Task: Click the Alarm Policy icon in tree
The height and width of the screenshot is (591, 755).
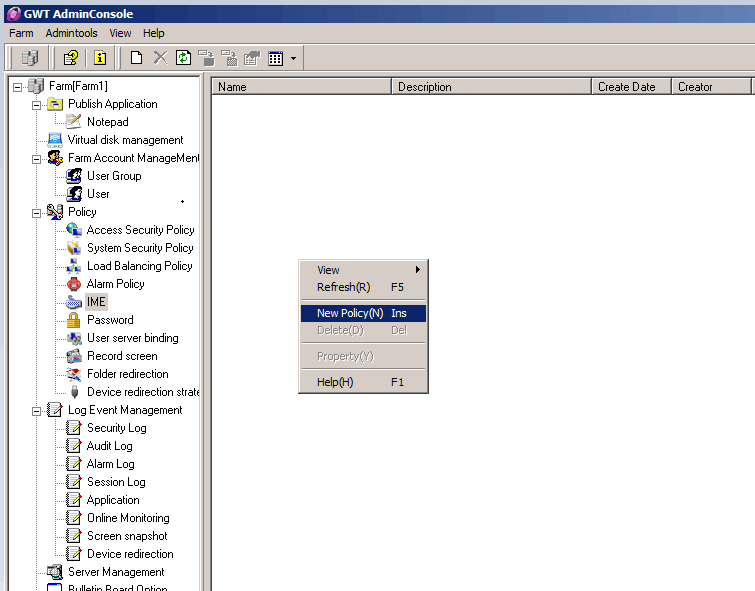Action: [73, 284]
